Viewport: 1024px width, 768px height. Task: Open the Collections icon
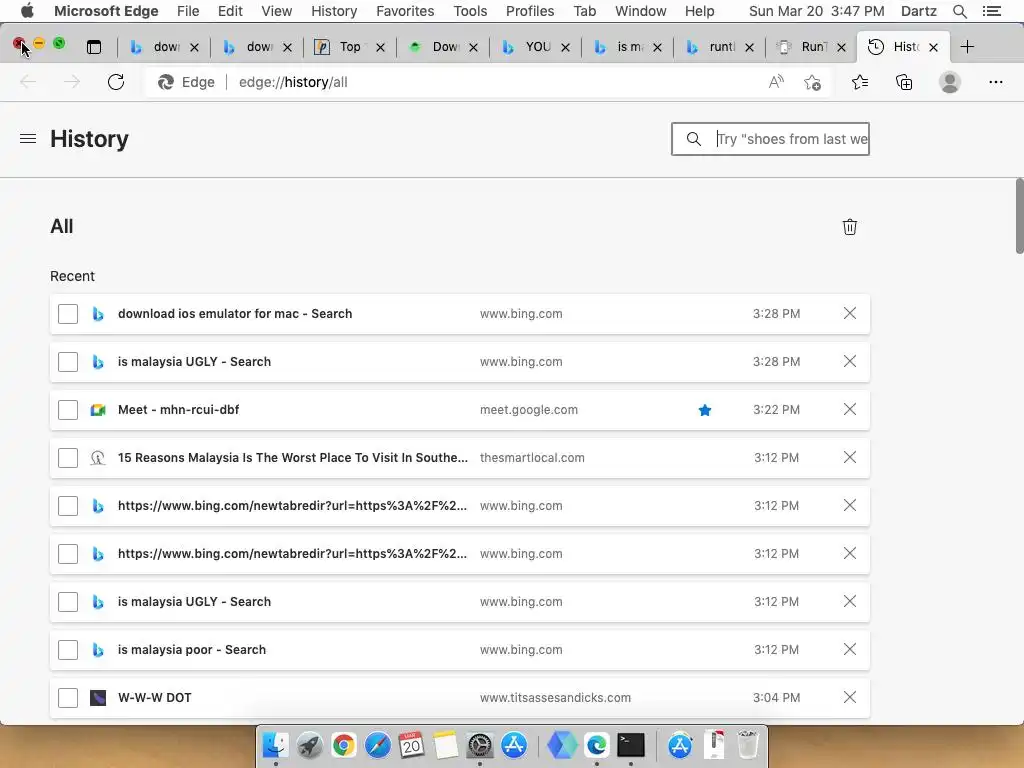(x=904, y=82)
